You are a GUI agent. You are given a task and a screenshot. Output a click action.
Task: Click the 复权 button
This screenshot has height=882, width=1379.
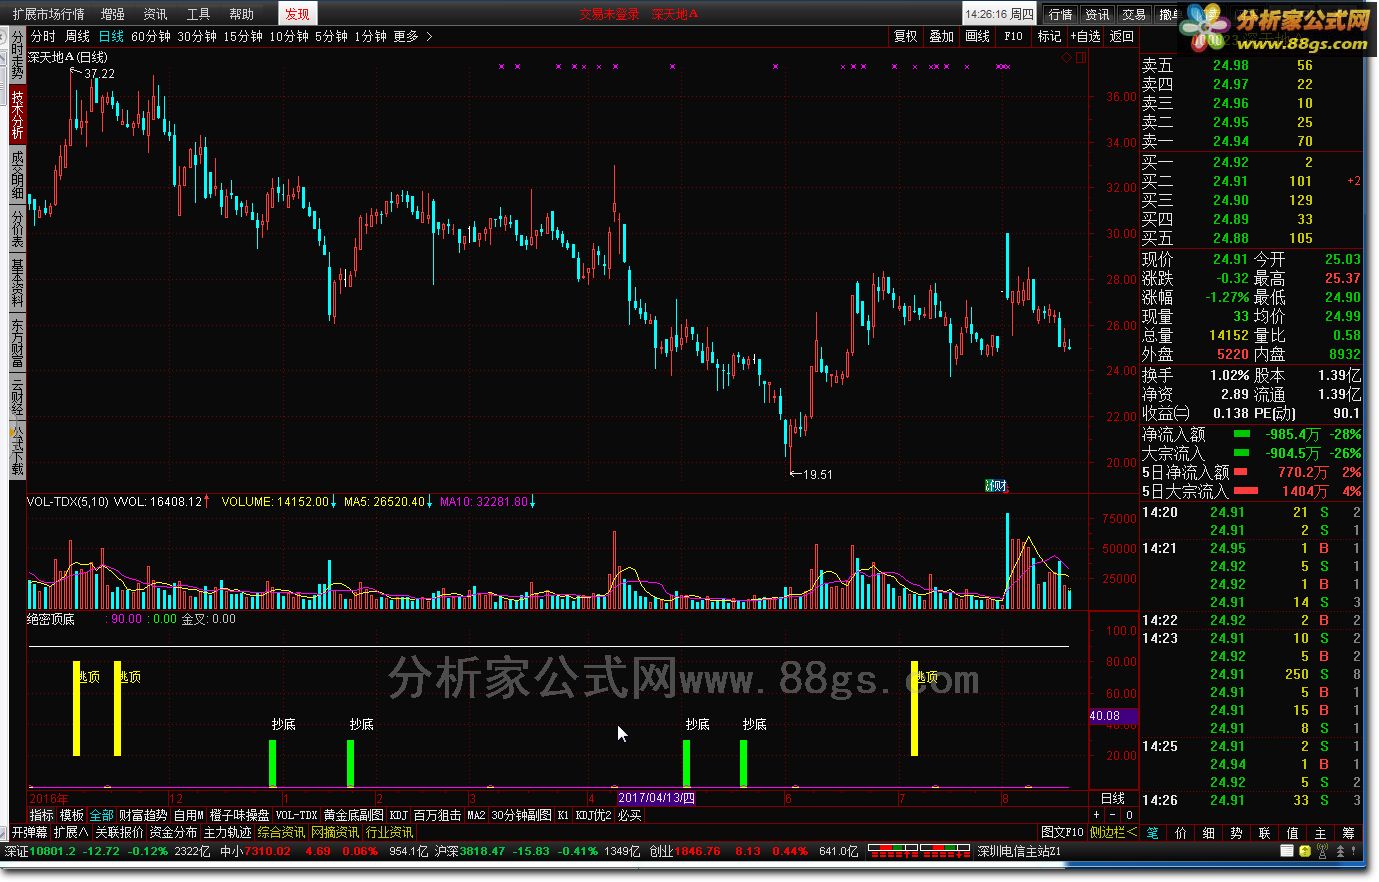point(906,36)
